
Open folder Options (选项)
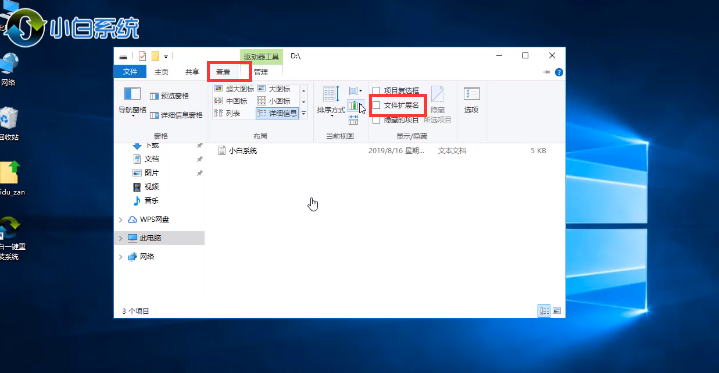point(471,100)
